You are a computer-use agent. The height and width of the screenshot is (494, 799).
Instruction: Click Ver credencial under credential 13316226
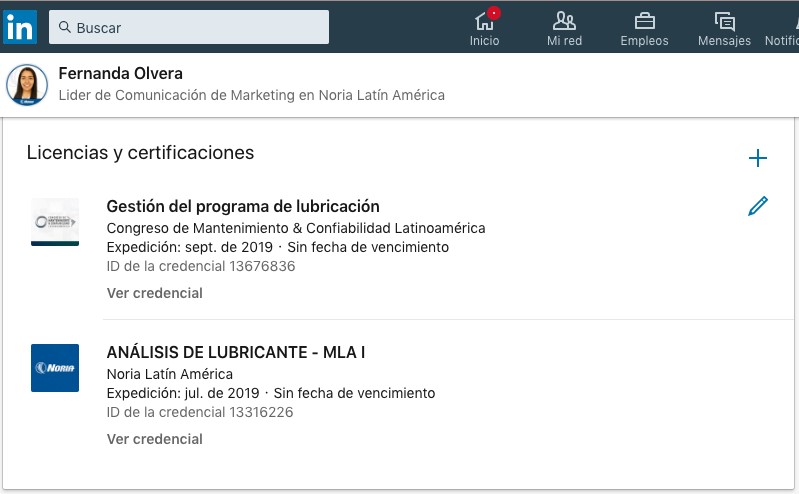[x=154, y=439]
